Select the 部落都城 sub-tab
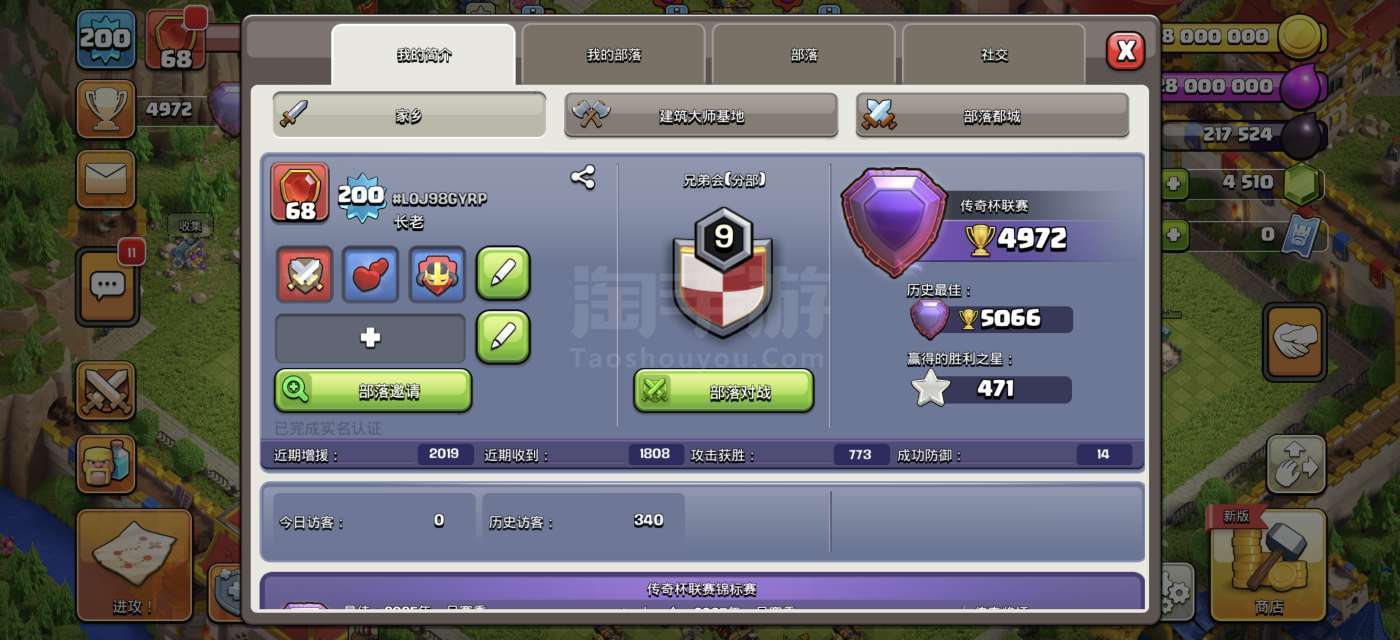Image resolution: width=1400 pixels, height=640 pixels. tap(992, 116)
